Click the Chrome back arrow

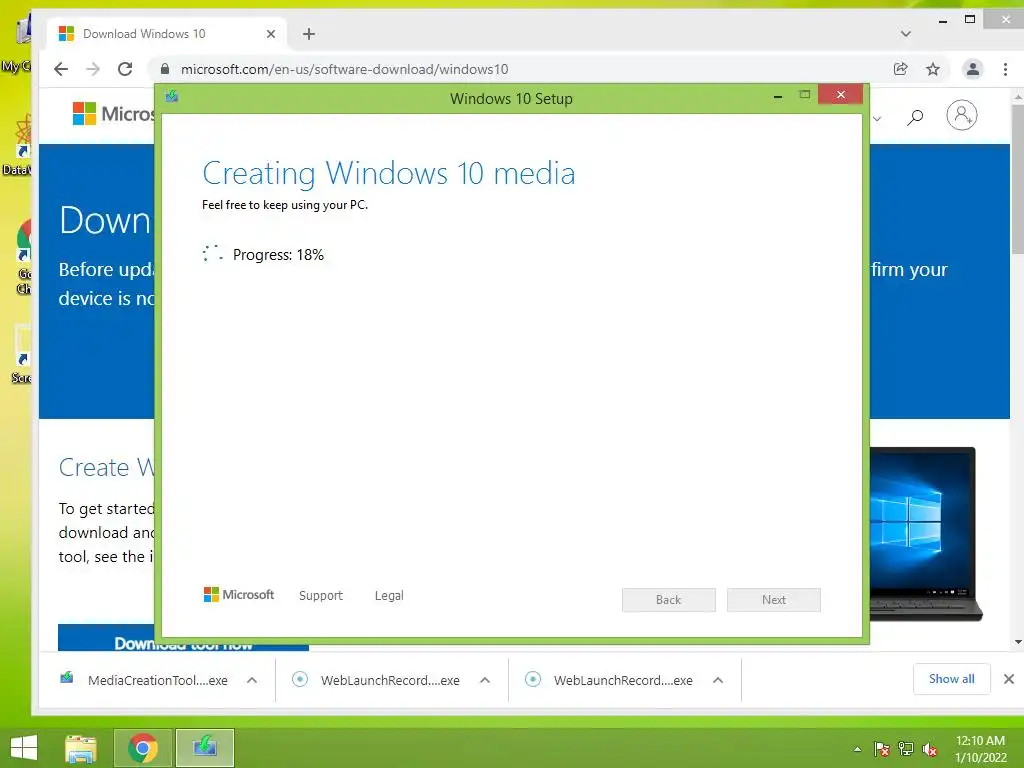61,69
